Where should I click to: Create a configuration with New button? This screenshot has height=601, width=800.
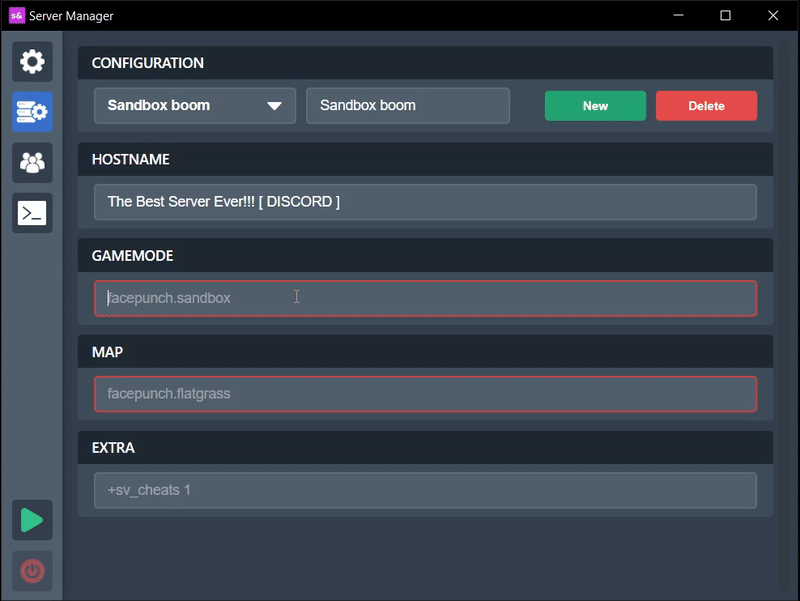click(595, 106)
